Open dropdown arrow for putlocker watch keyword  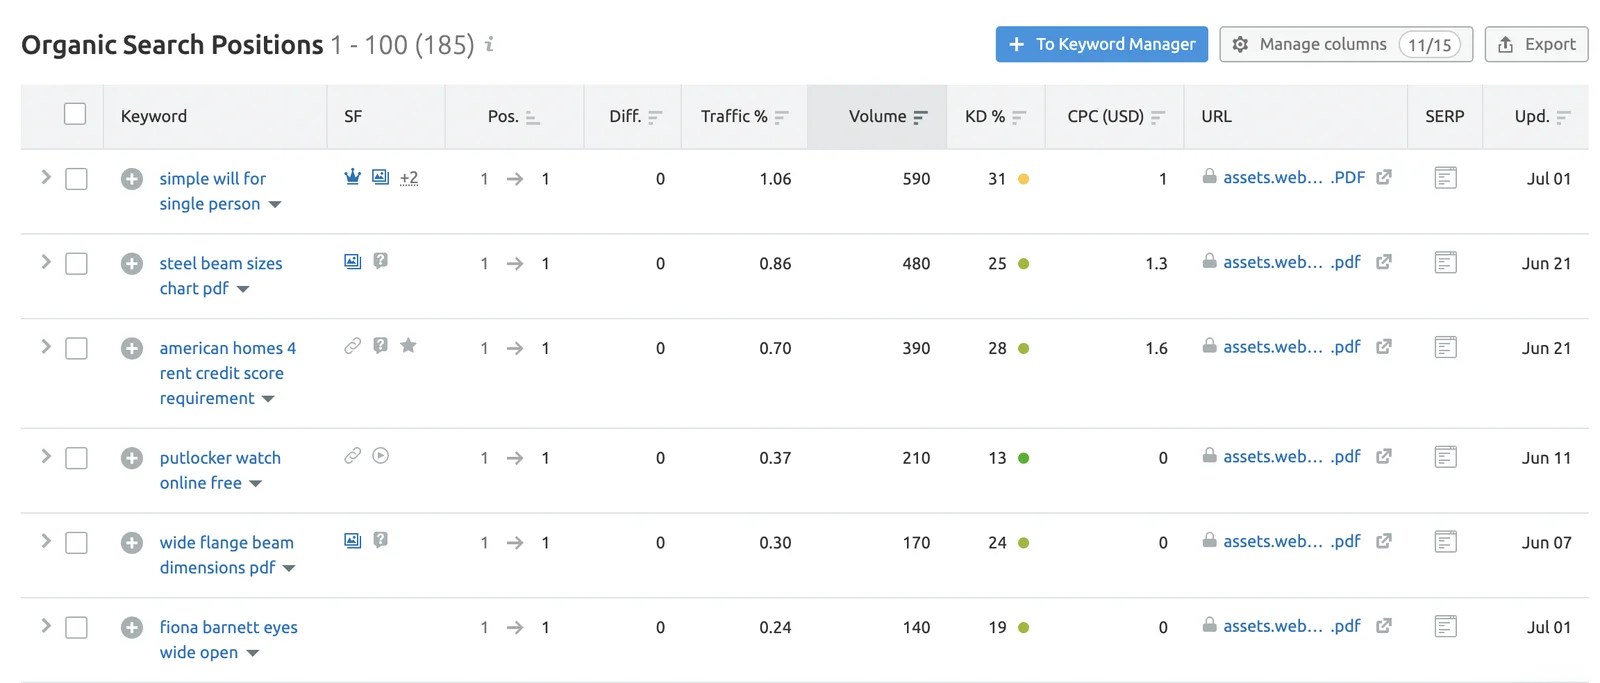click(x=255, y=484)
